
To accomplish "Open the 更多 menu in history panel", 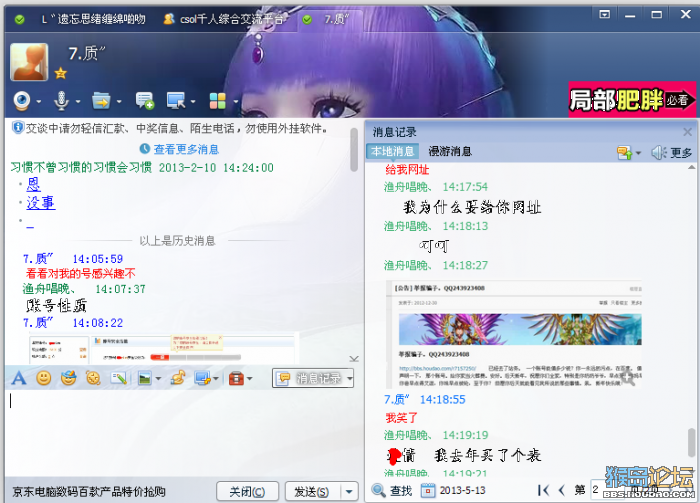I will click(x=681, y=153).
